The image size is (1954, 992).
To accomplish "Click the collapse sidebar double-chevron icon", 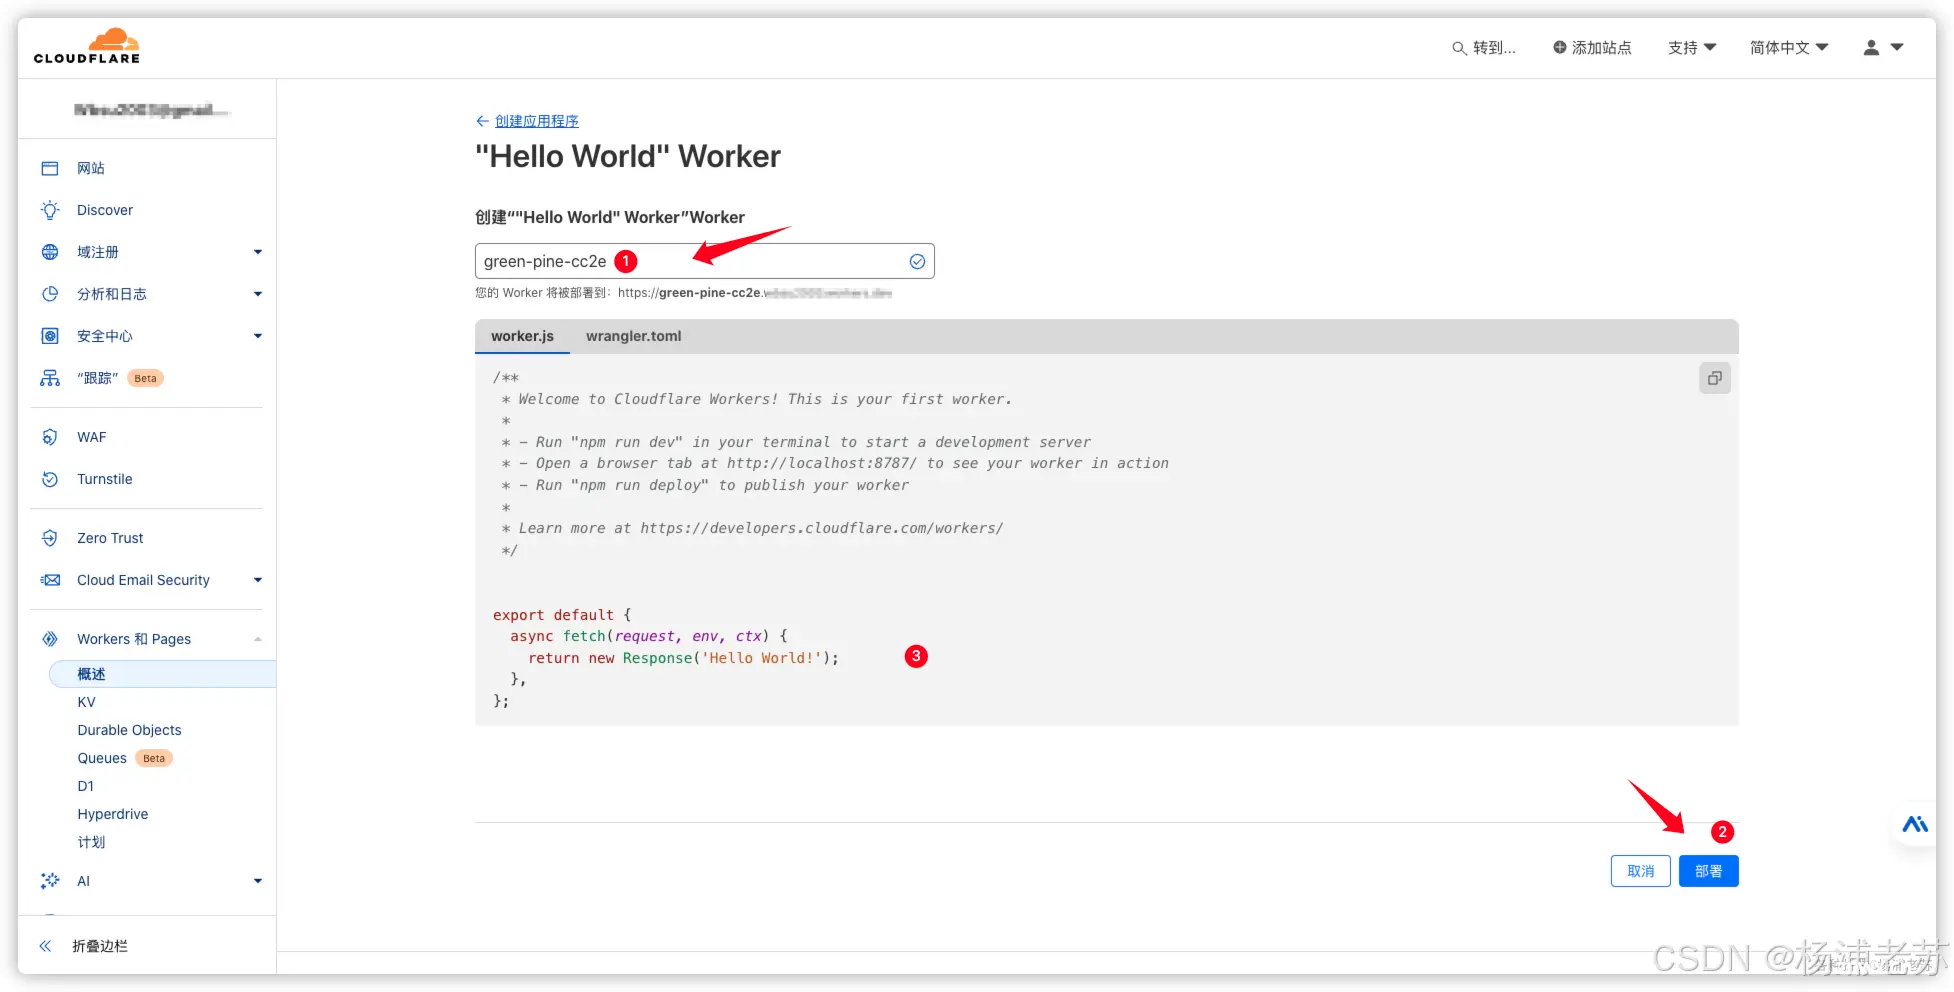I will (x=45, y=946).
